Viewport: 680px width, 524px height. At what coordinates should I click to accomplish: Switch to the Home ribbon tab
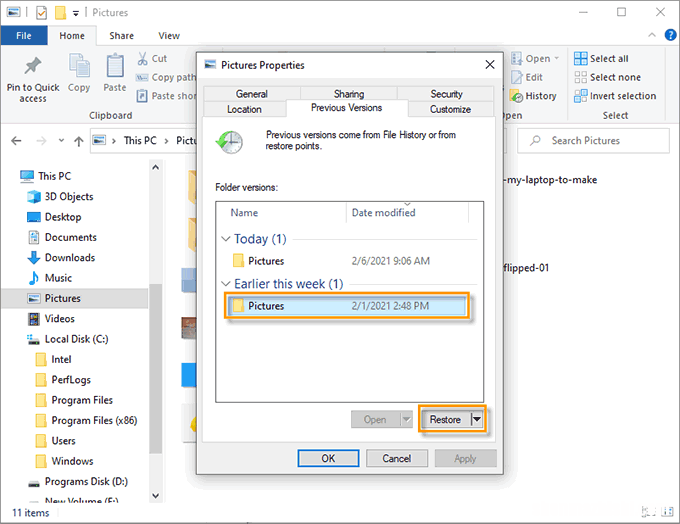72,36
